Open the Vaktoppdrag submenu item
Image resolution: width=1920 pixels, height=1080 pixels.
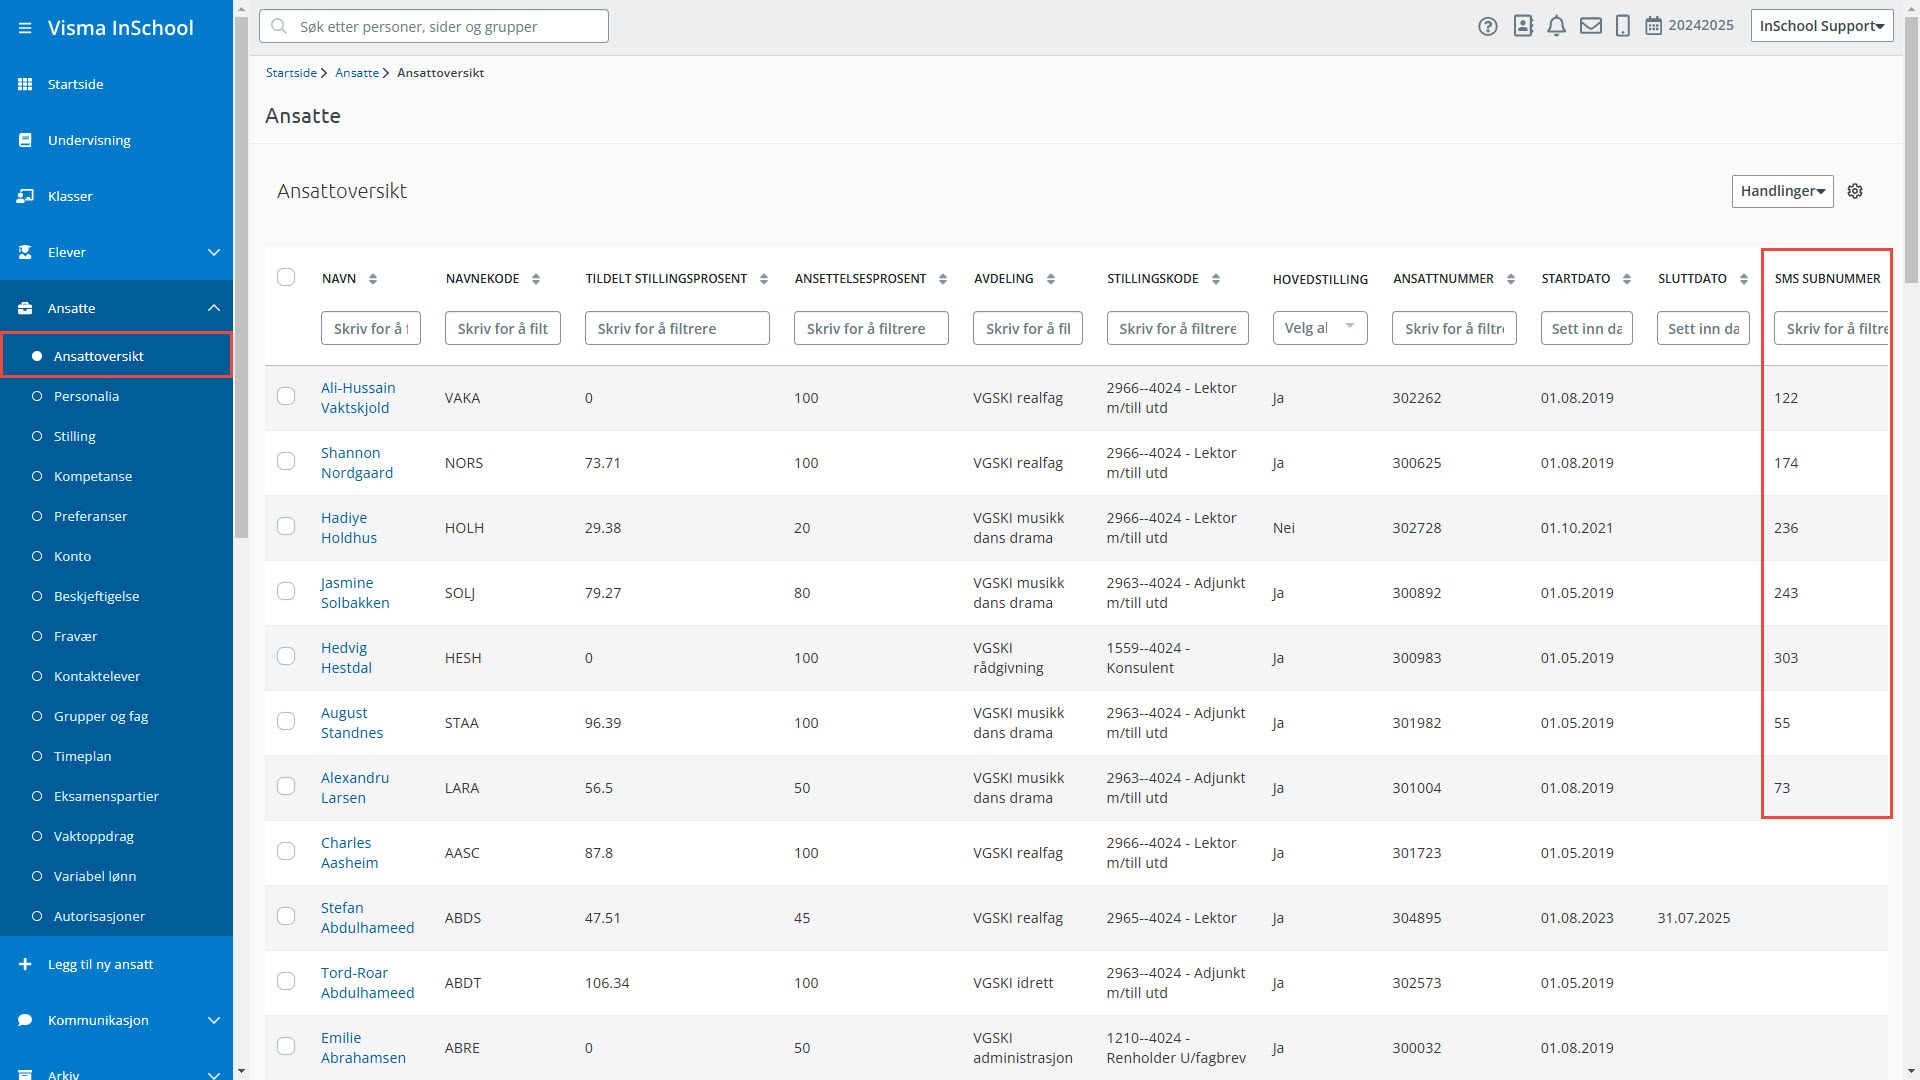pyautogui.click(x=94, y=836)
